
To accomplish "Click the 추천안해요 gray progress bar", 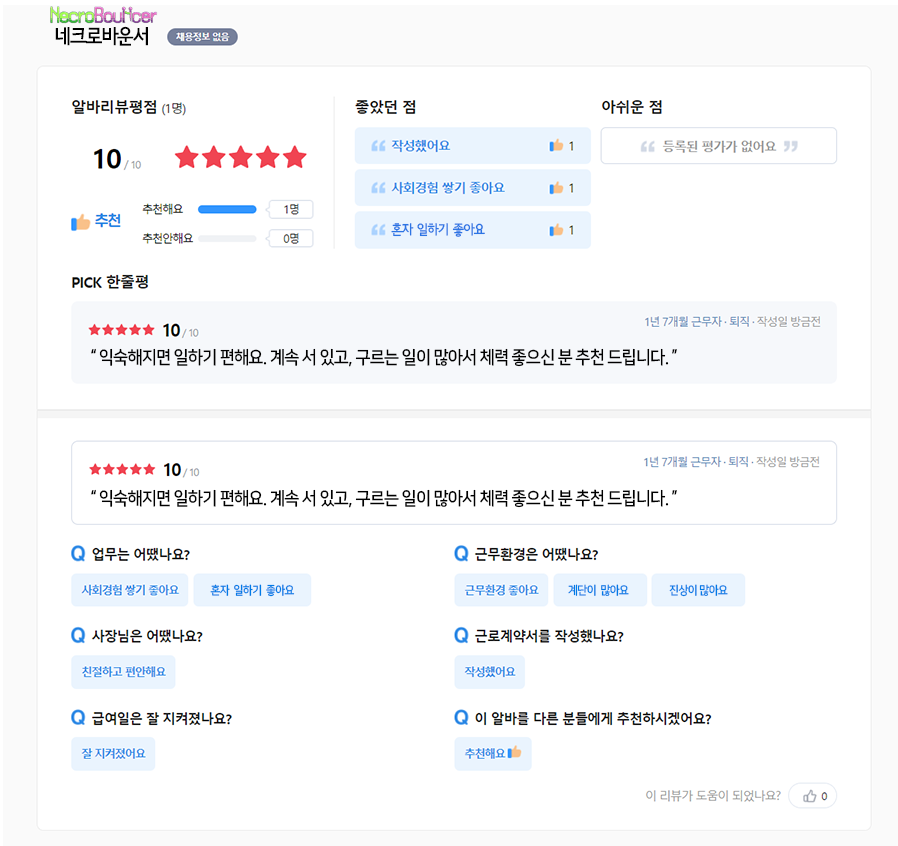I will pyautogui.click(x=227, y=238).
